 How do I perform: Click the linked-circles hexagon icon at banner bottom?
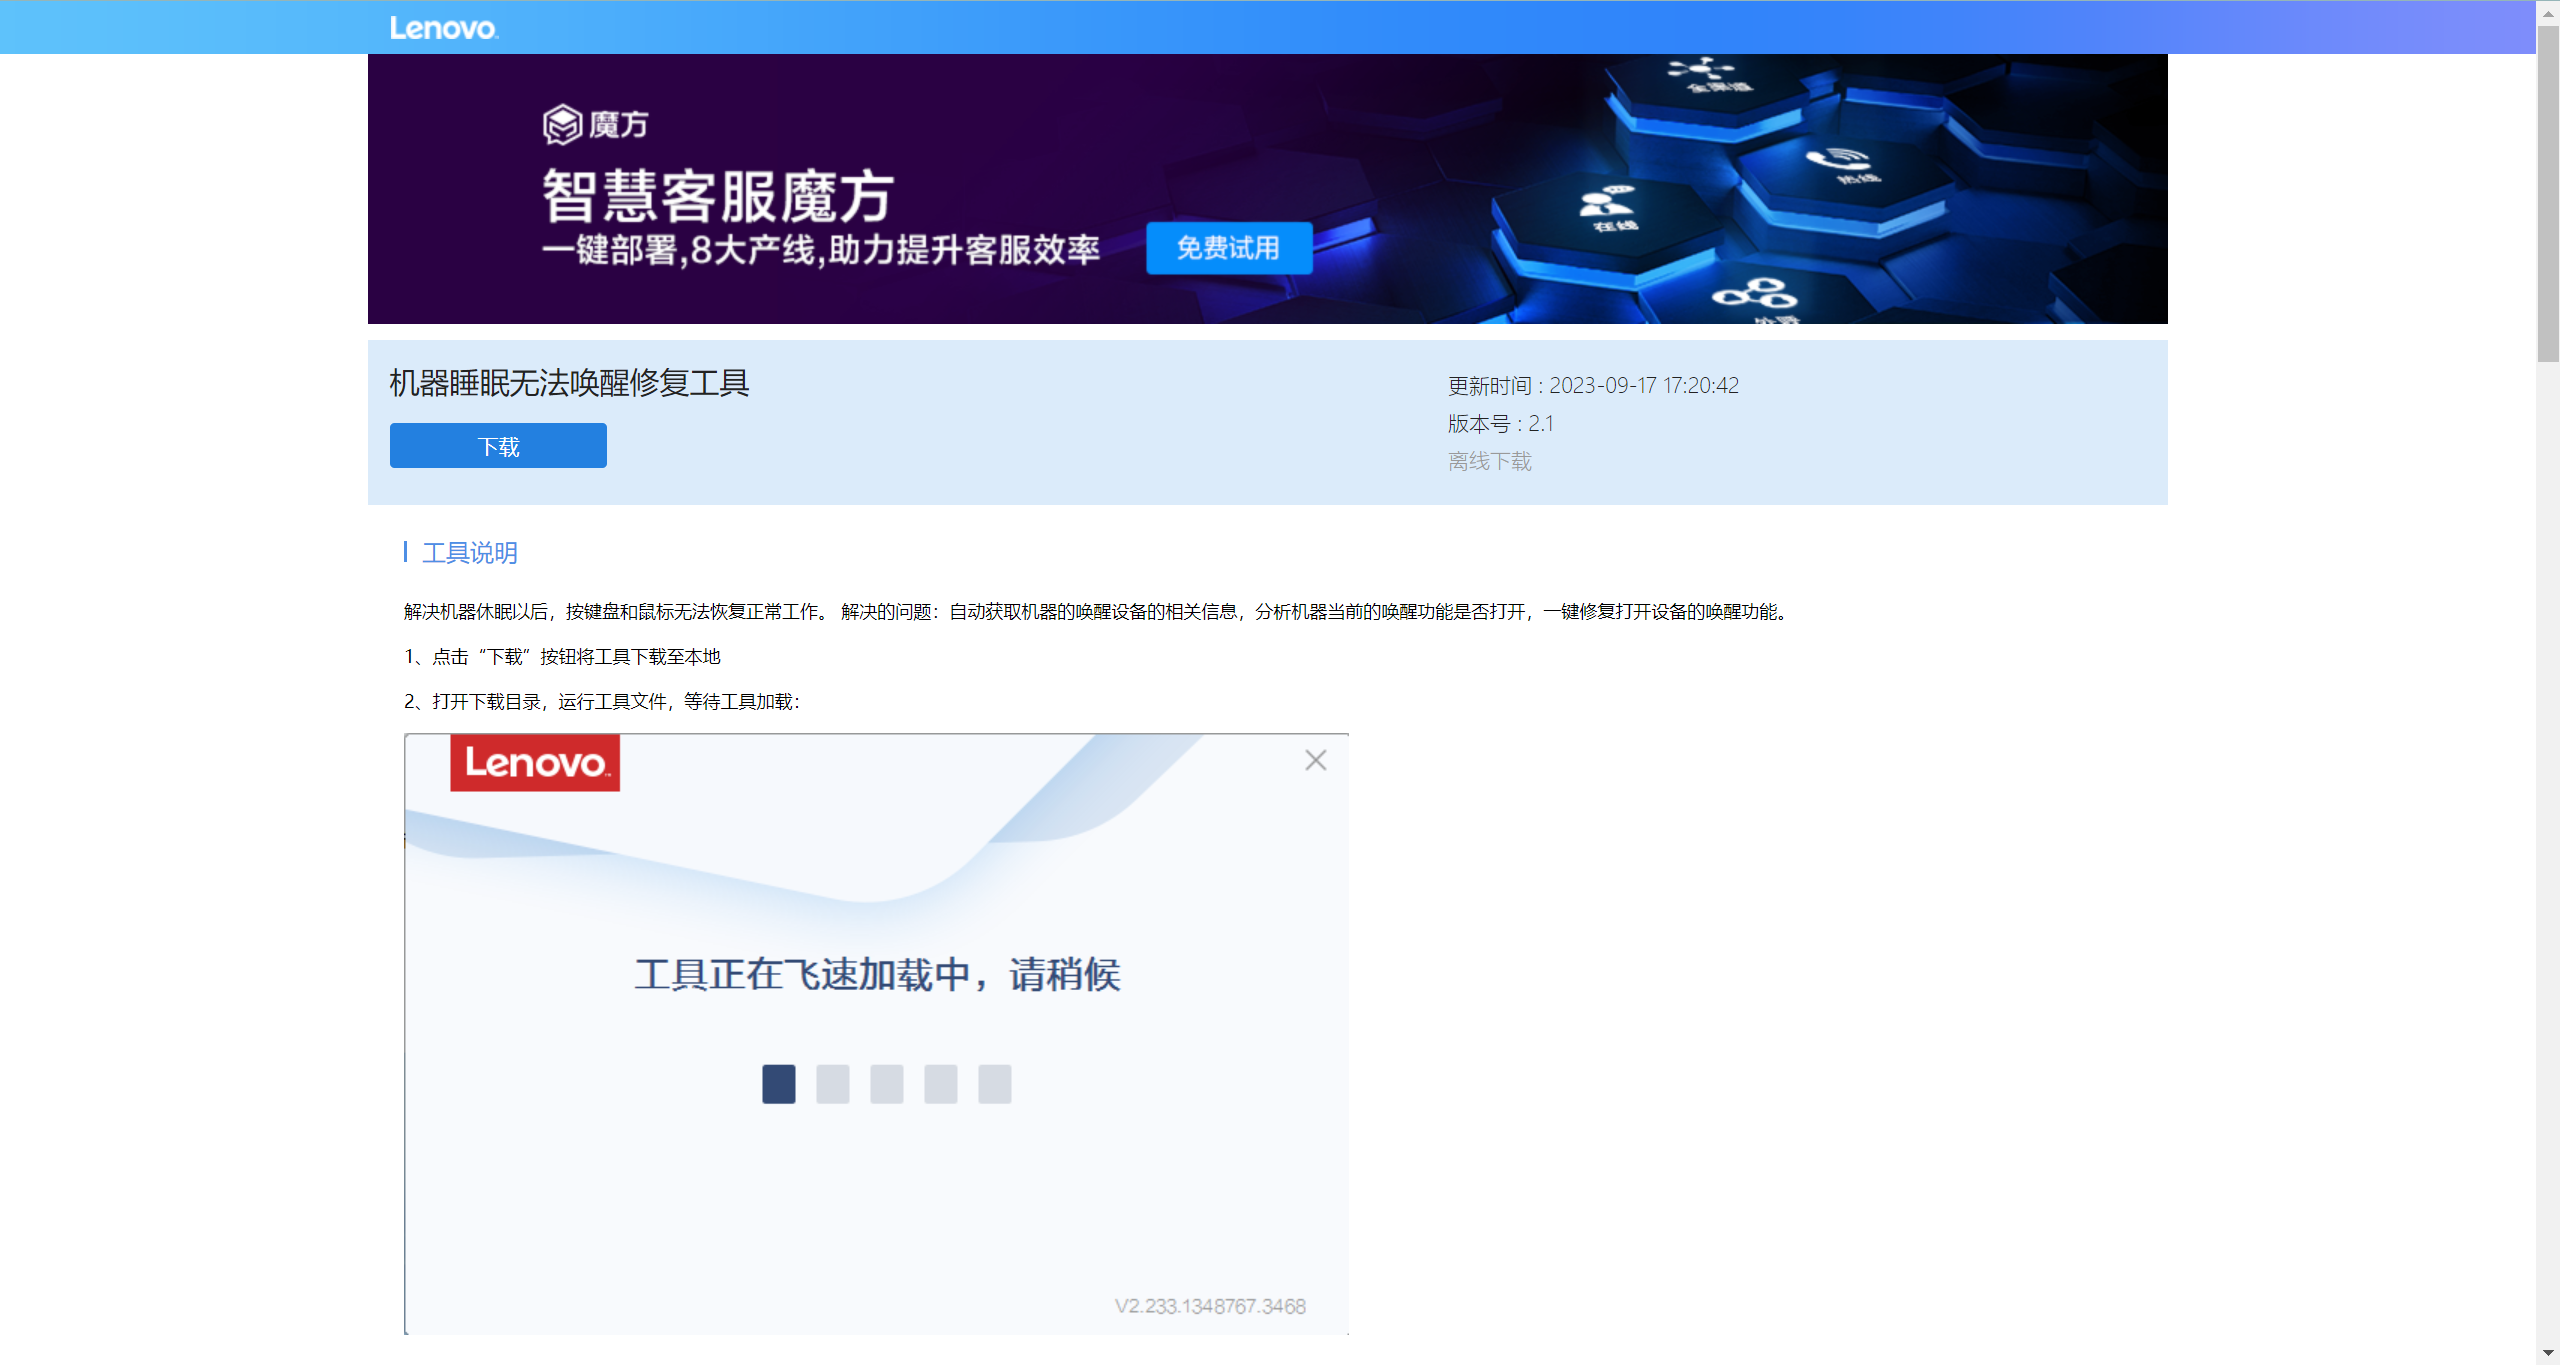click(x=1754, y=294)
